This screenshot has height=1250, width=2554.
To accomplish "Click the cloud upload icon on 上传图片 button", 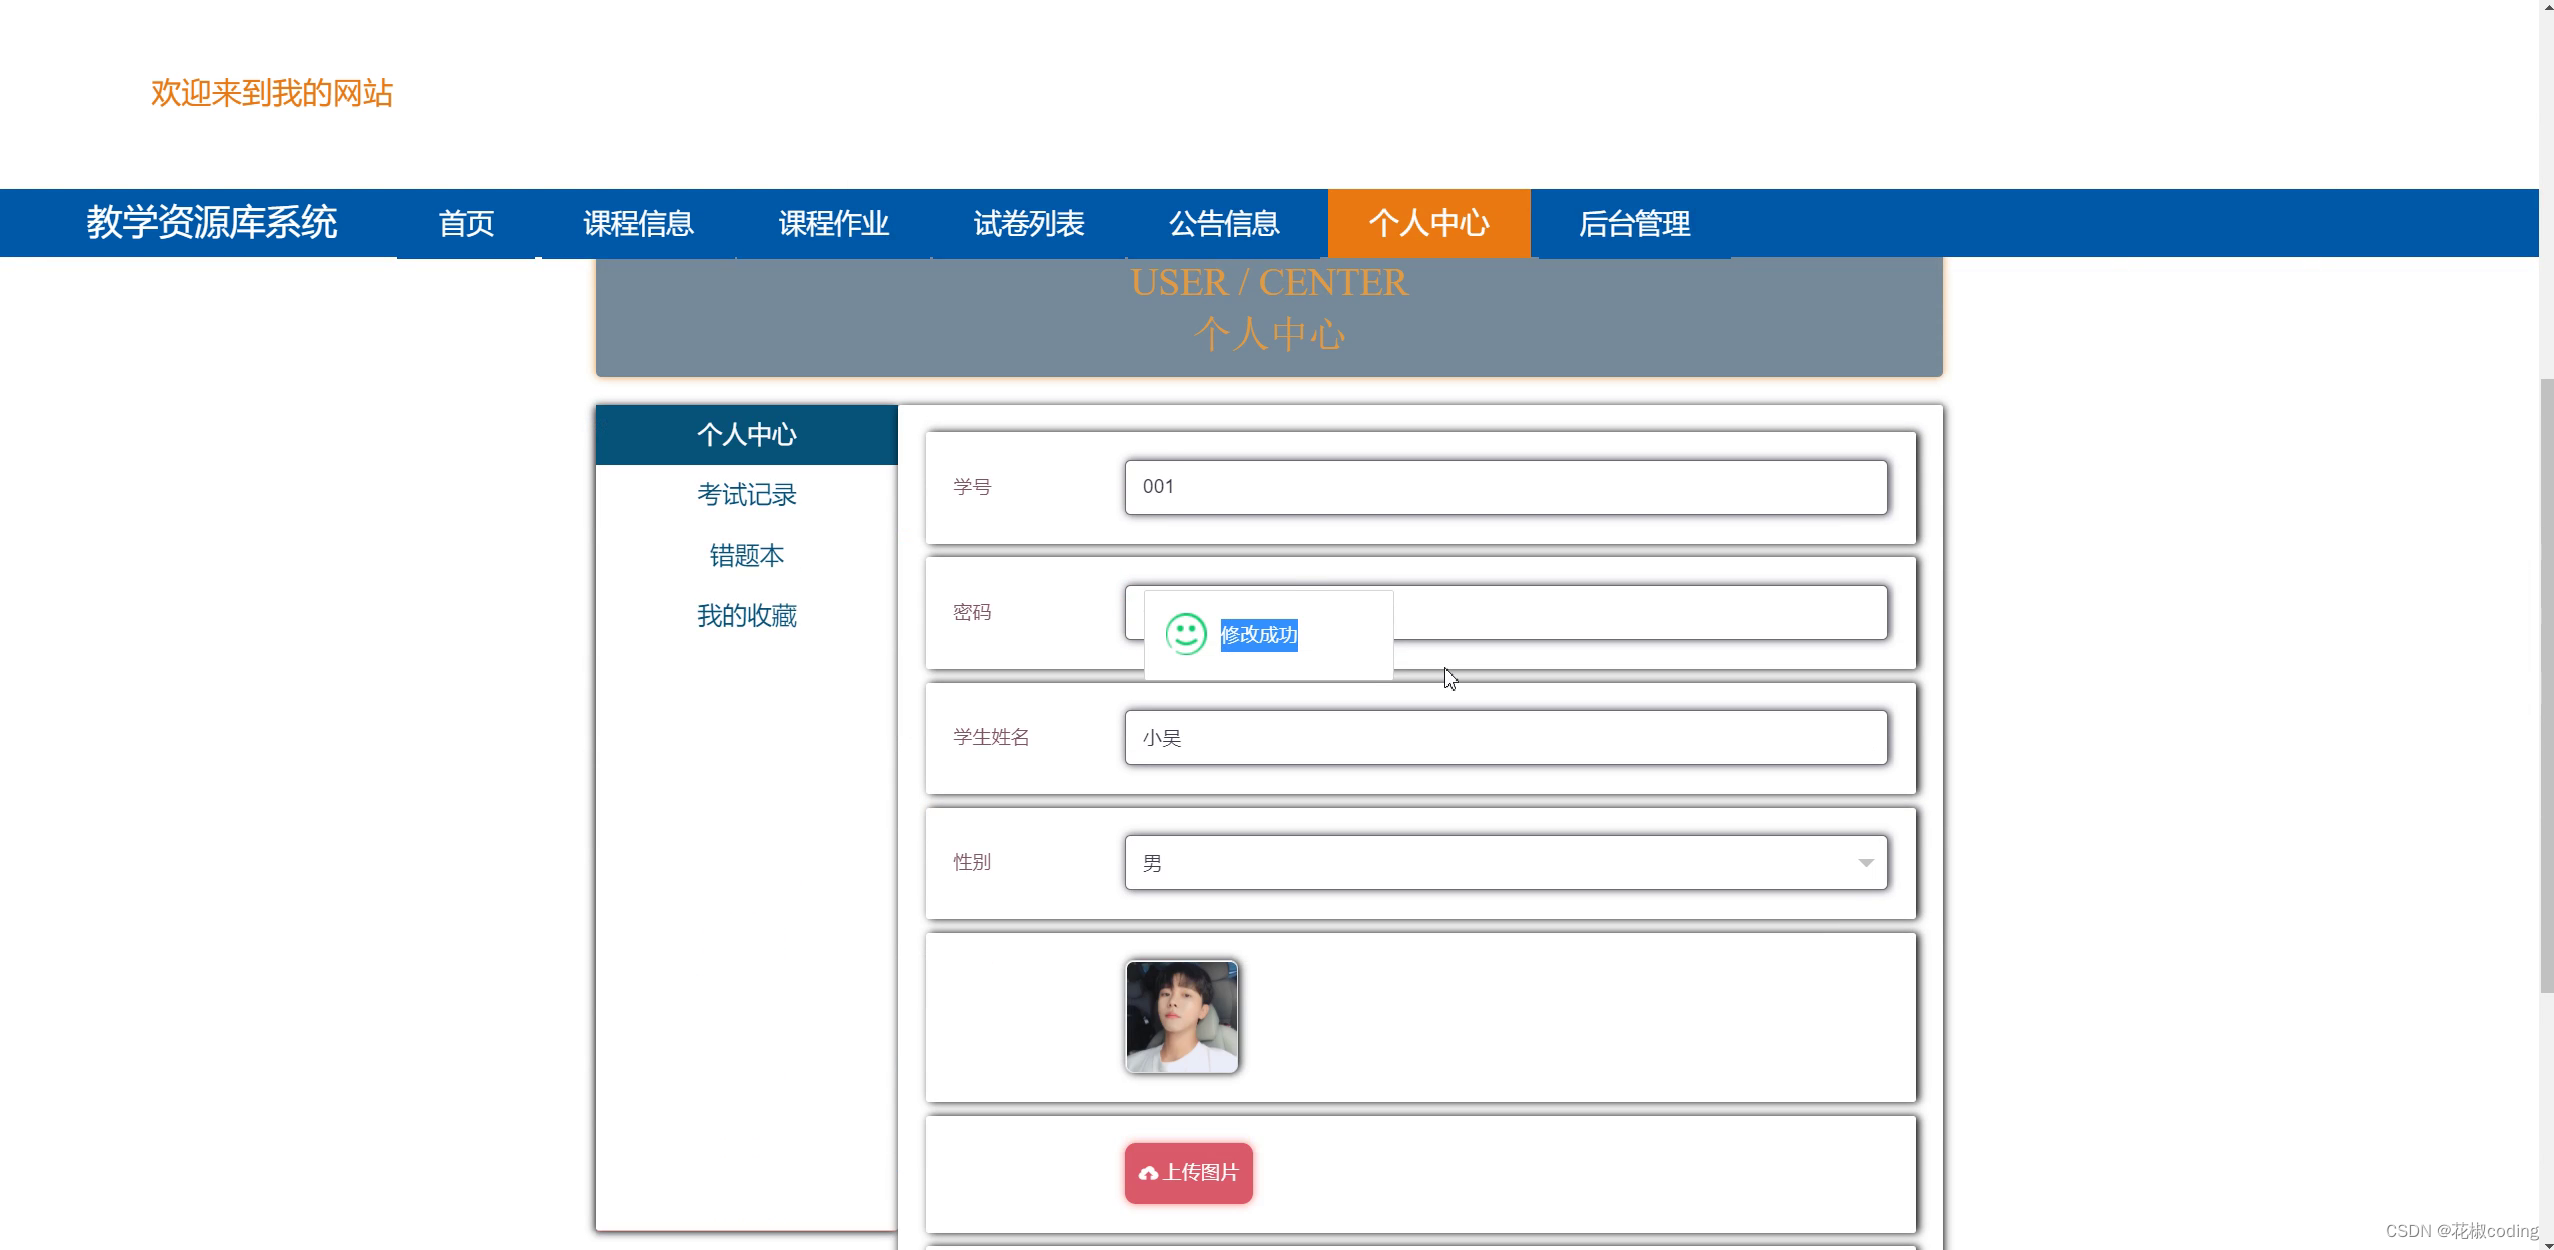I will [x=1147, y=1172].
